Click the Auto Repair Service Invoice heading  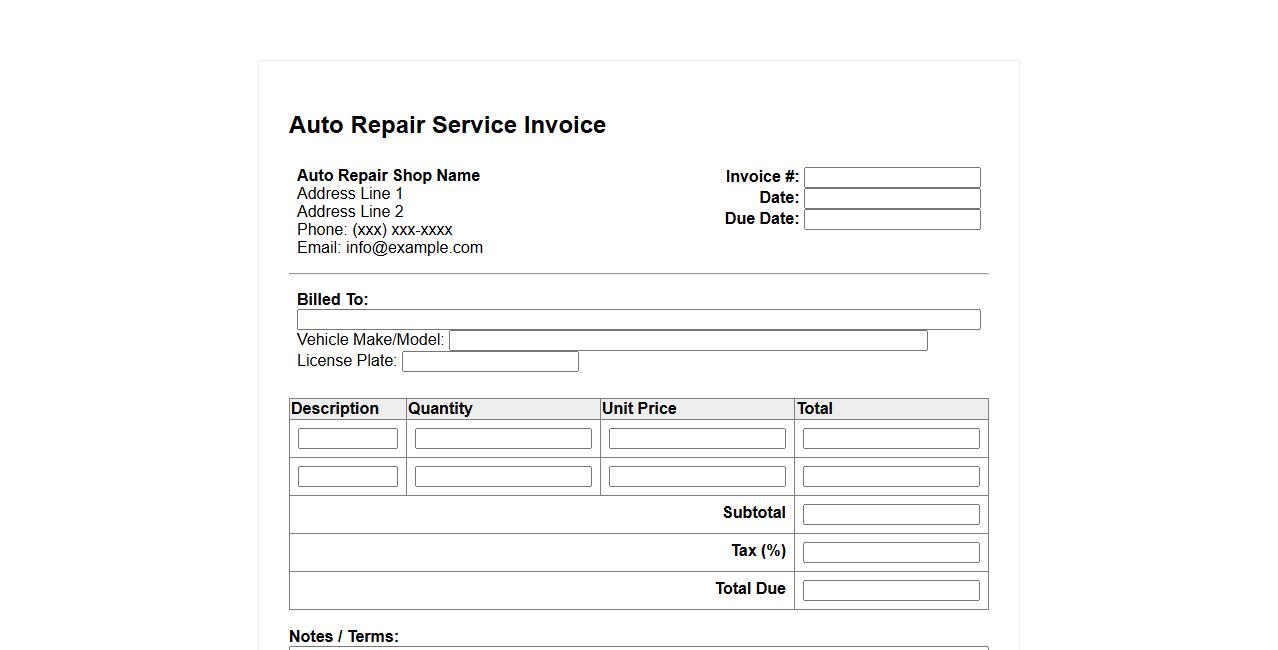tap(447, 125)
